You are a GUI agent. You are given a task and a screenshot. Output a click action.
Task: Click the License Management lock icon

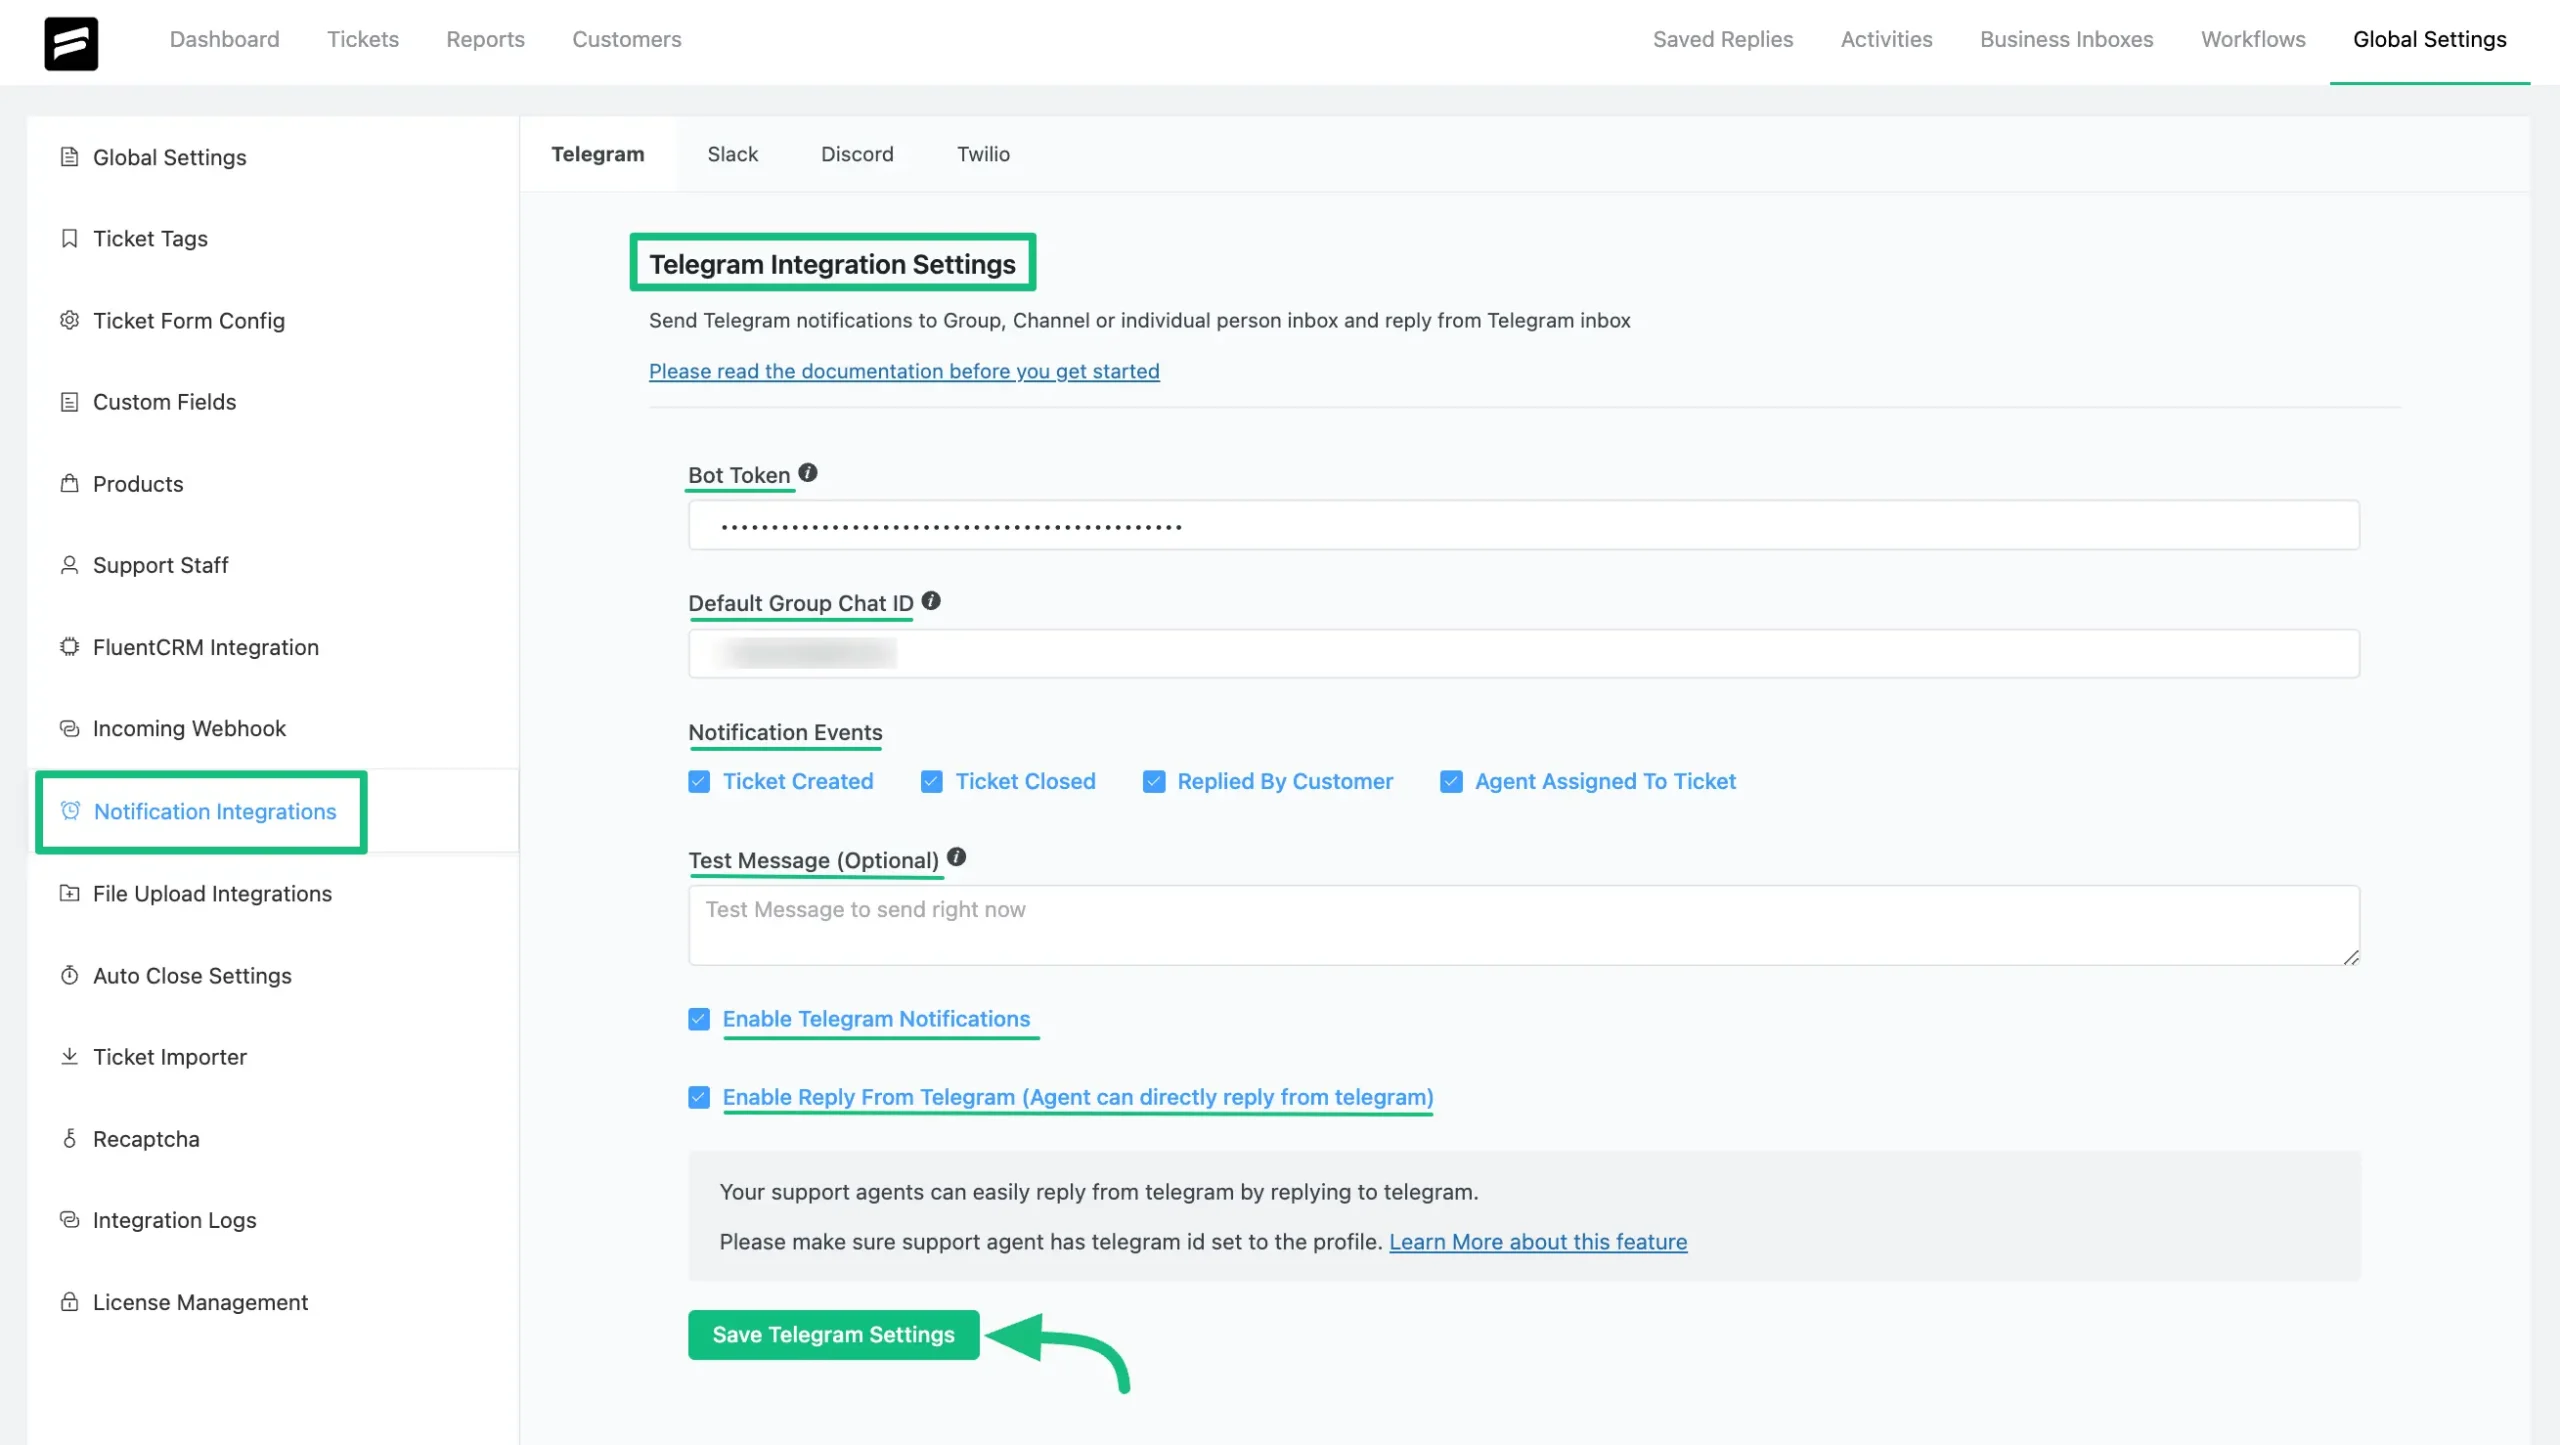(69, 1302)
